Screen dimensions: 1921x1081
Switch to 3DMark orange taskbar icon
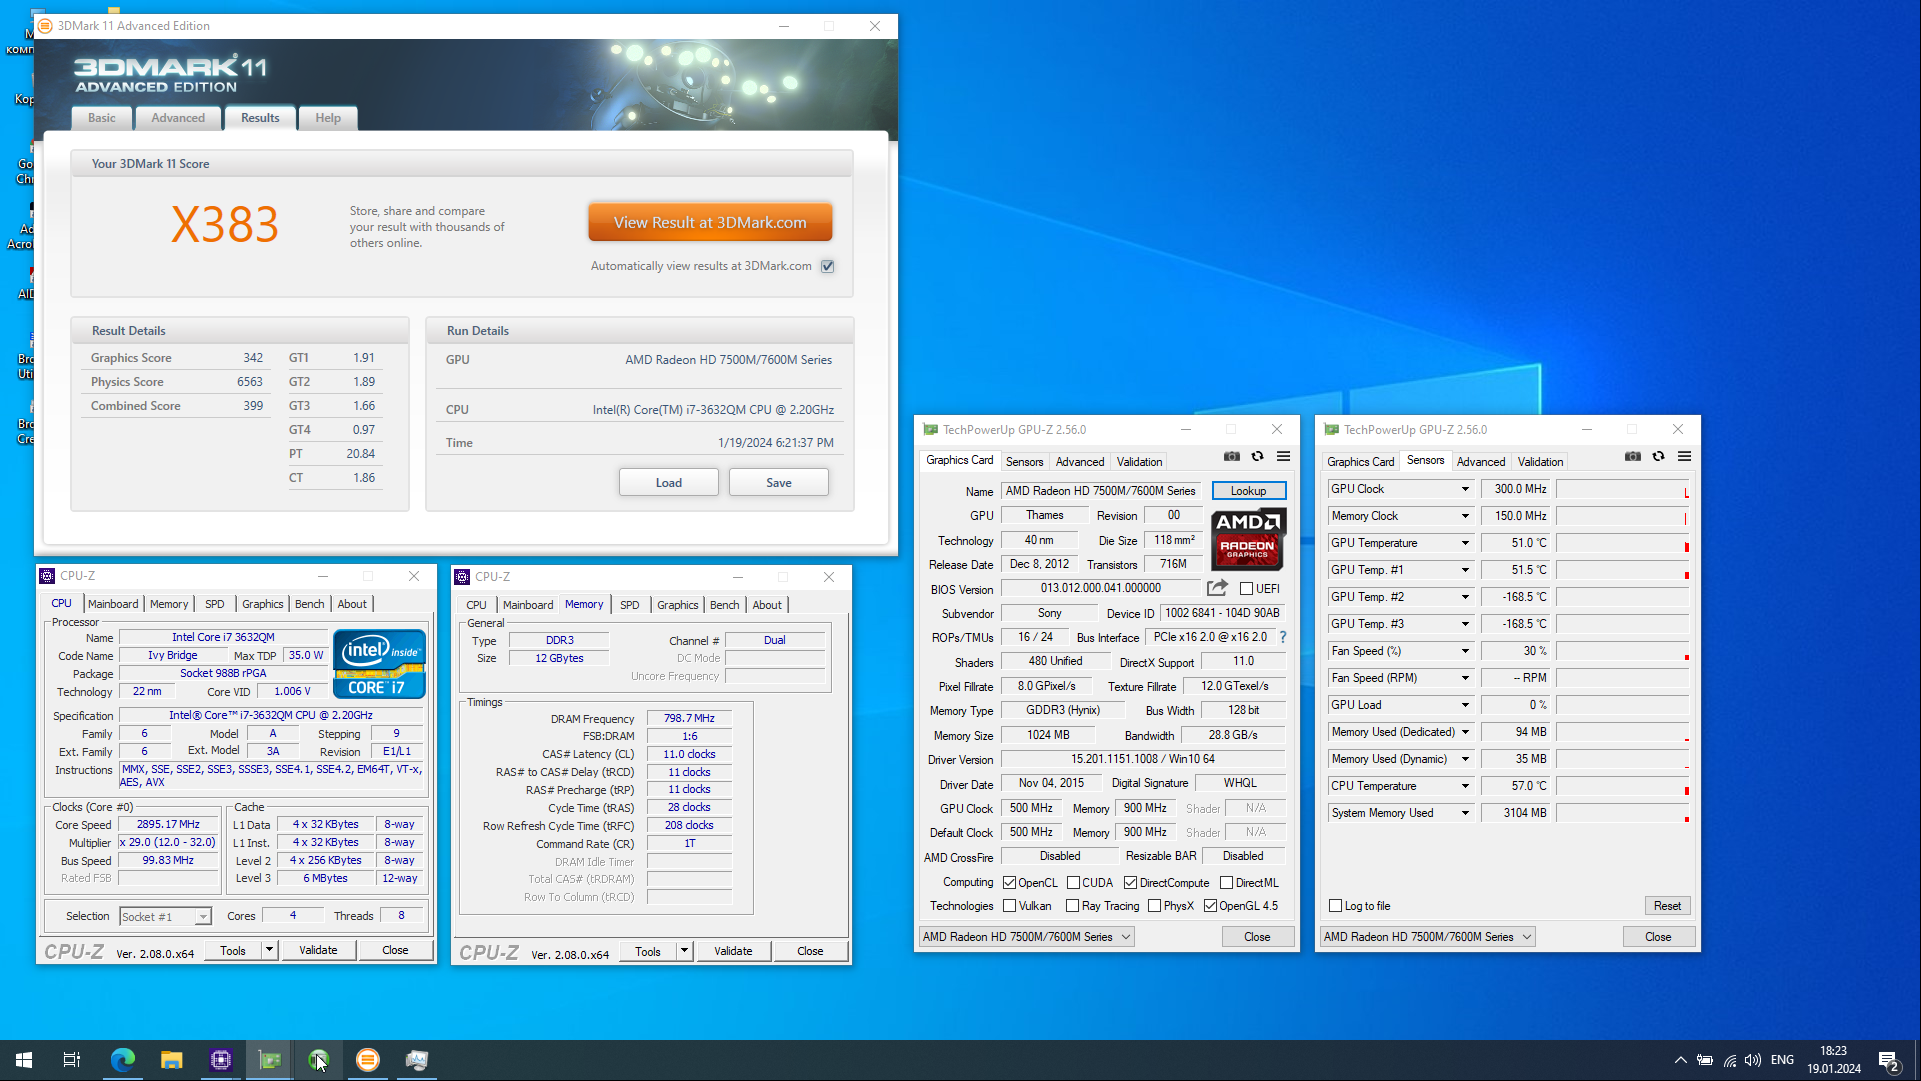pos(368,1060)
